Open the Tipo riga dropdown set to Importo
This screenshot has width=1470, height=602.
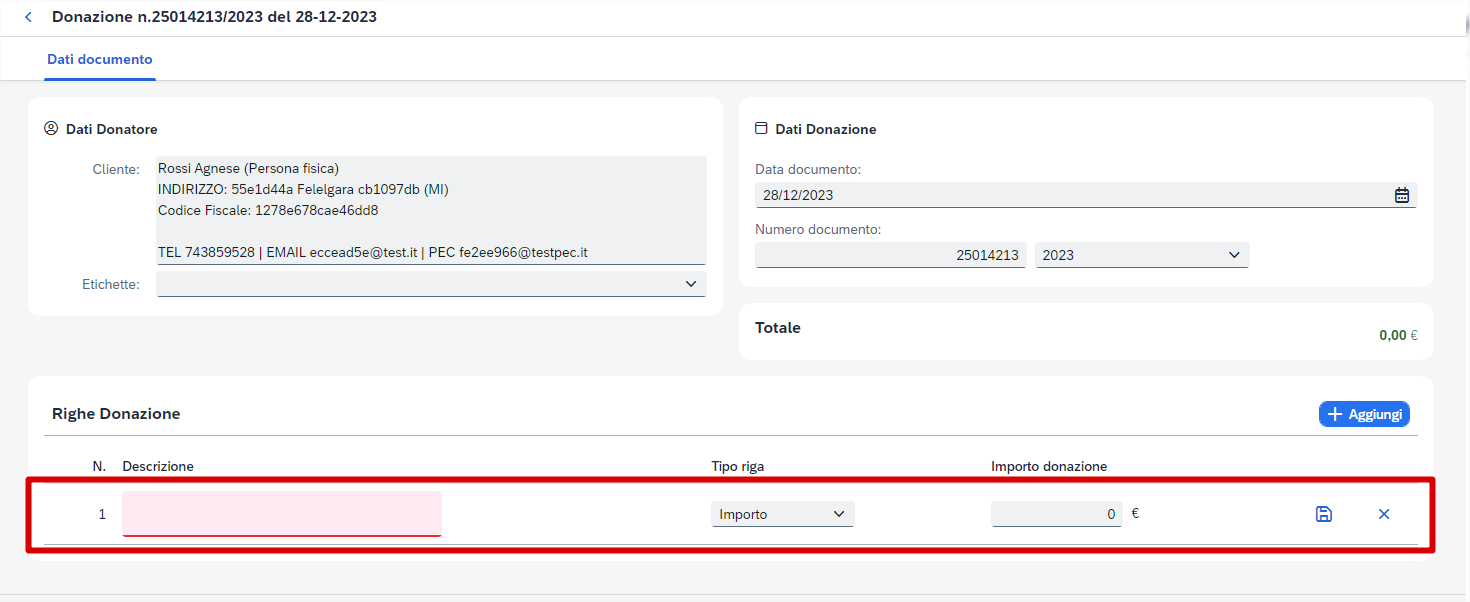[x=782, y=514]
